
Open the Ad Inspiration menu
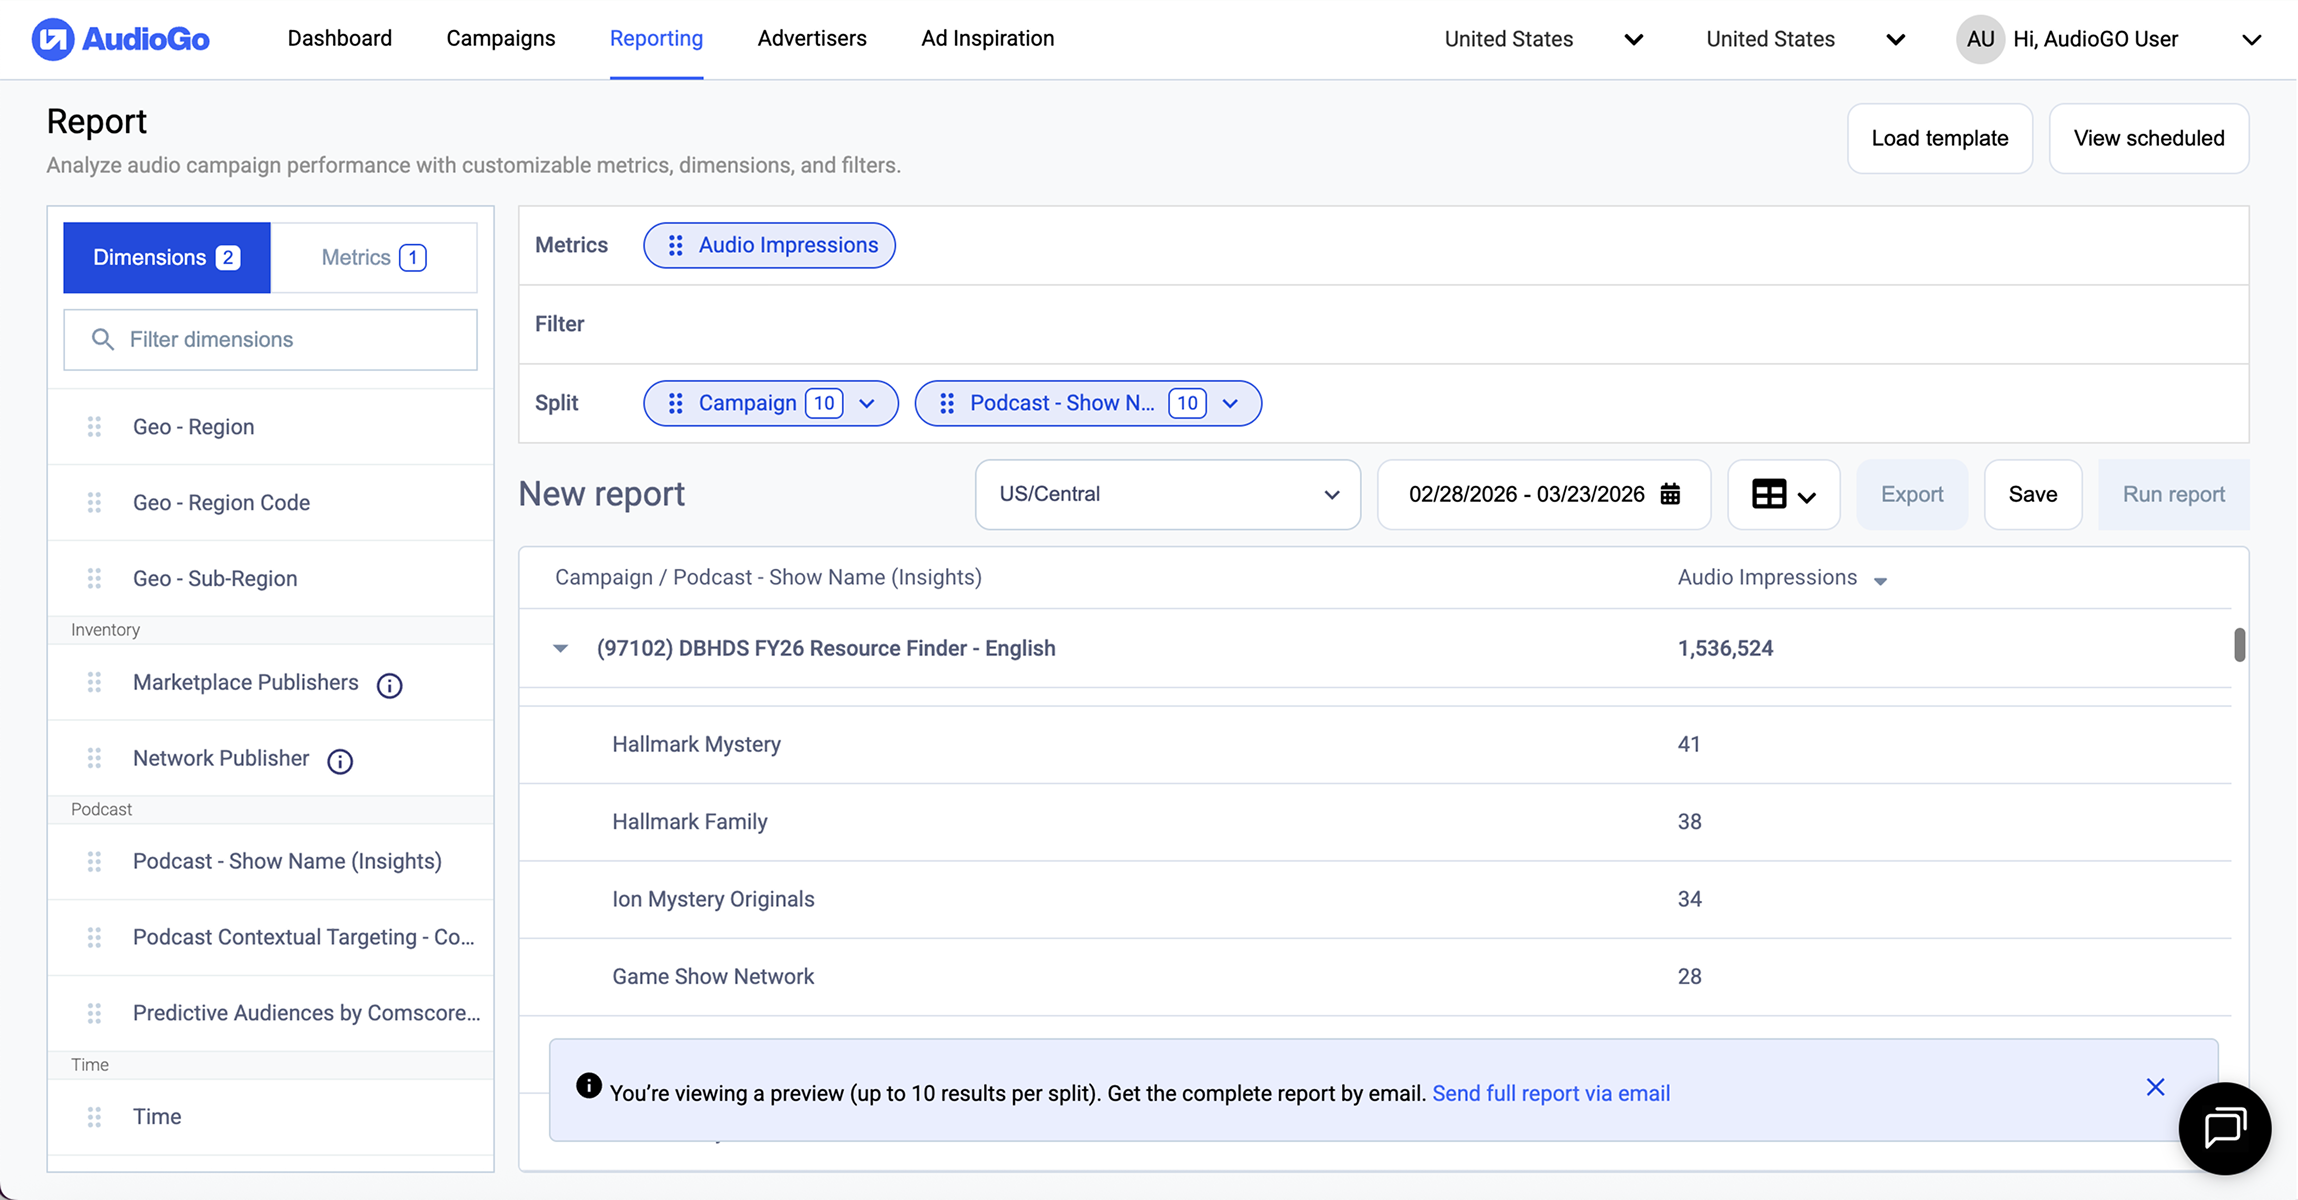[987, 38]
